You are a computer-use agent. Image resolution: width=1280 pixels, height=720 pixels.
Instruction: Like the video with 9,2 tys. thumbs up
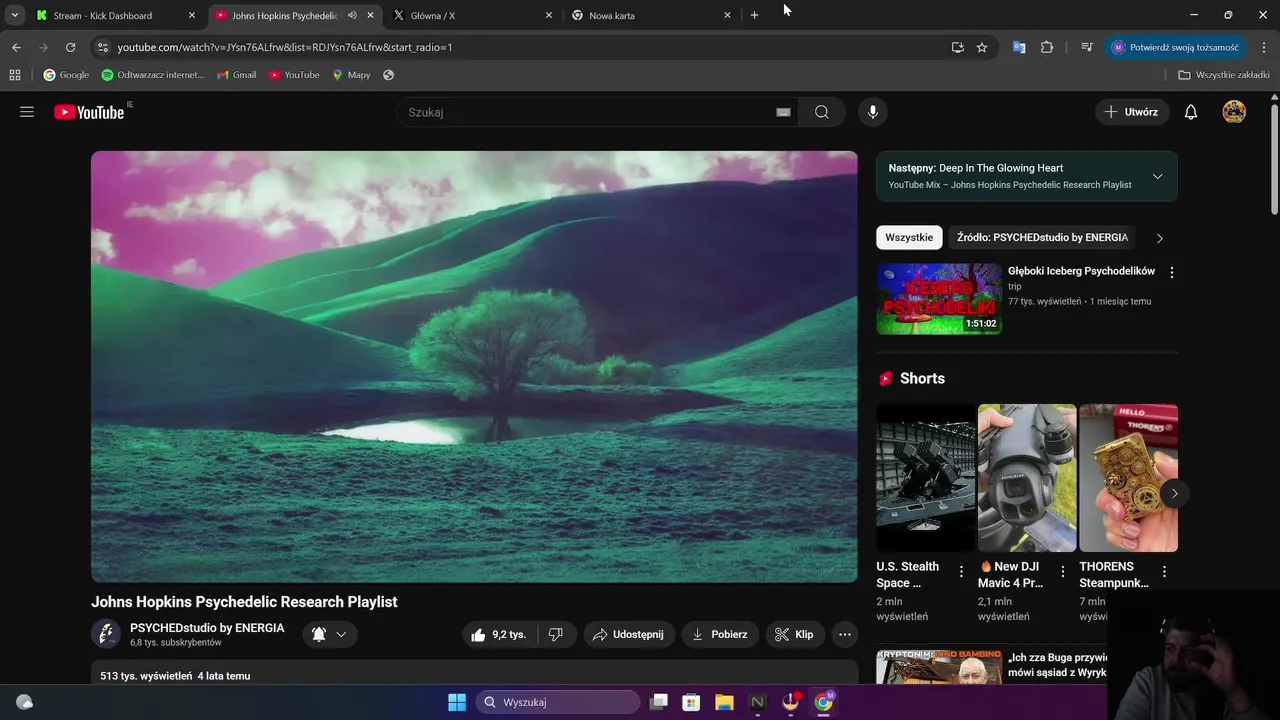click(499, 634)
